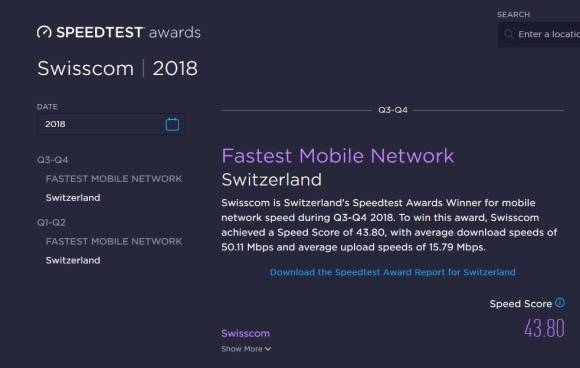Click Q1-Q2 heading in the sidebar

(x=51, y=223)
